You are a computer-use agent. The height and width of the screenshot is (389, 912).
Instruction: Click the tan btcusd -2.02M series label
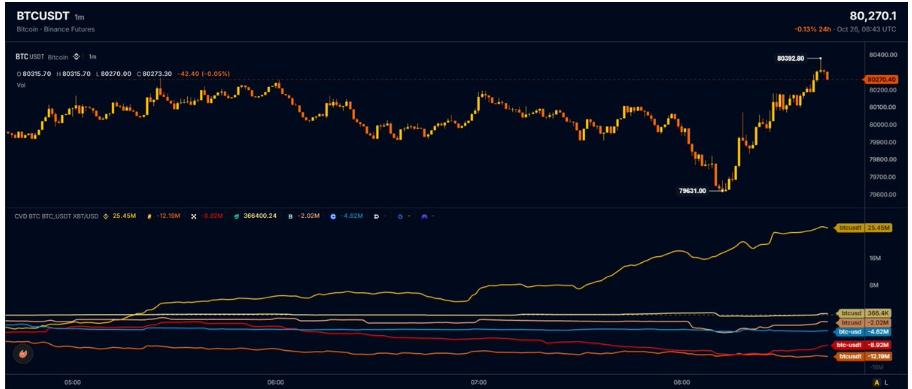point(864,322)
